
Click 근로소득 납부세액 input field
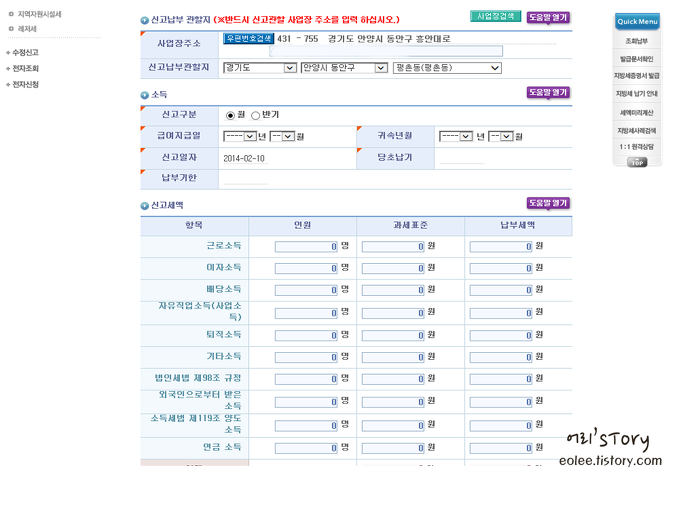pyautogui.click(x=501, y=247)
